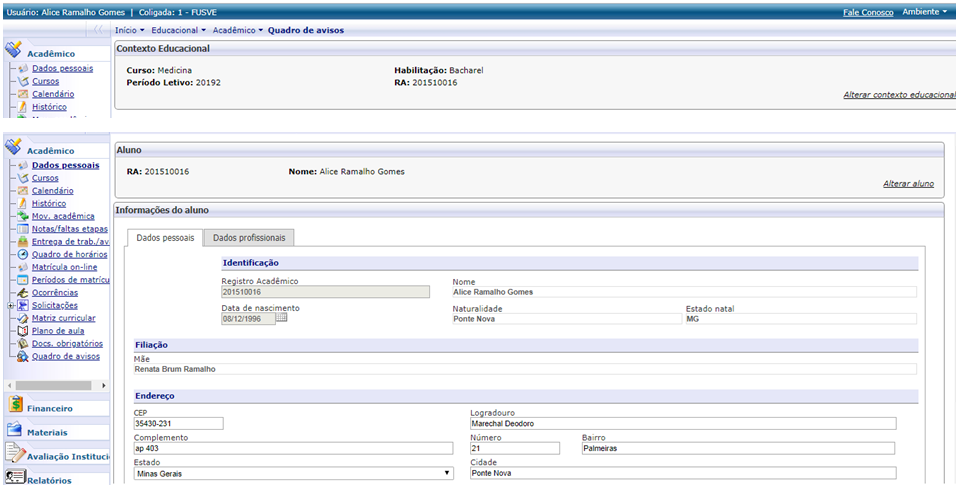This screenshot has height=502, width=962.
Task: Click the Quadro de avisos sidebar icon
Action: (22, 357)
